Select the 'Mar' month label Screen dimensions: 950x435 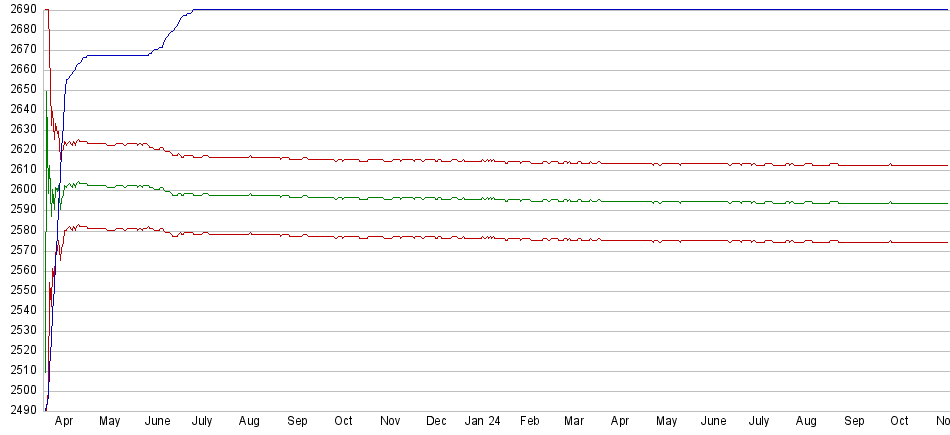[x=575, y=421]
